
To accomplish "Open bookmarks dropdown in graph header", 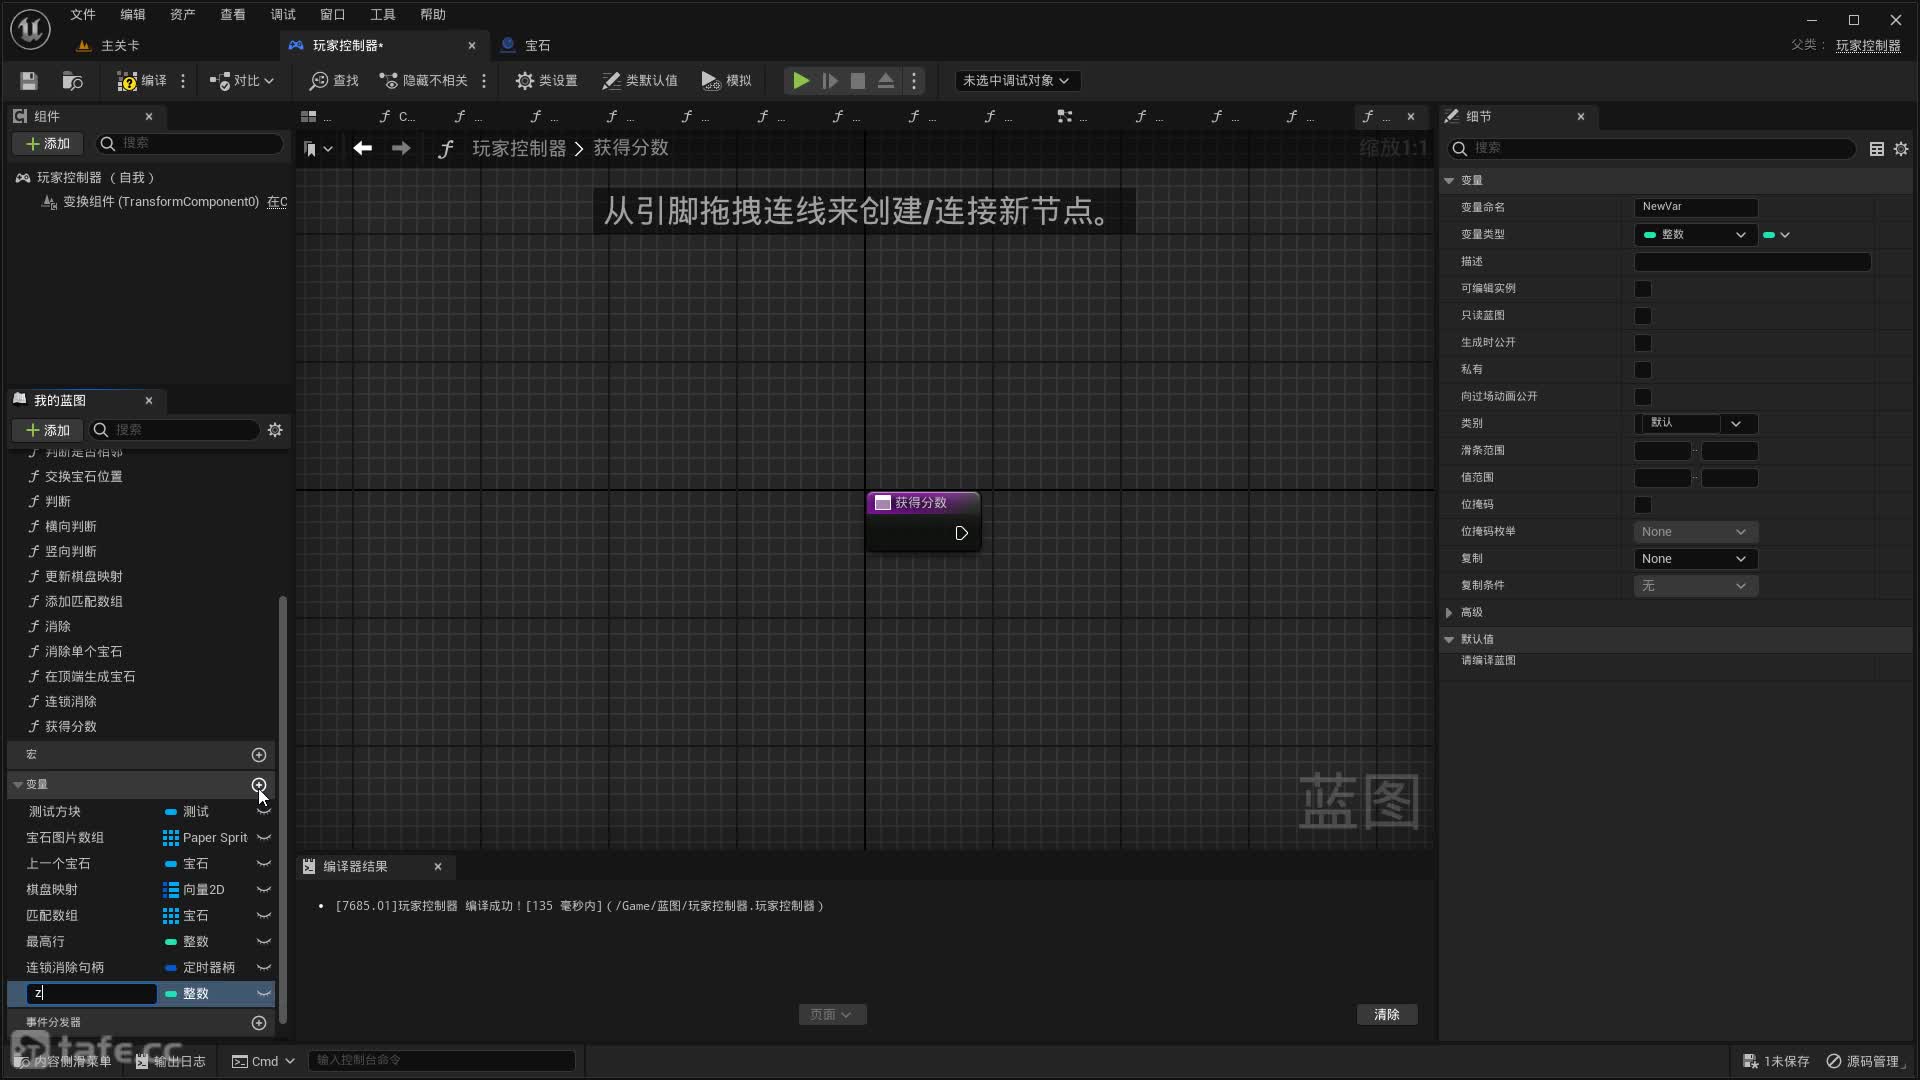I will click(318, 149).
